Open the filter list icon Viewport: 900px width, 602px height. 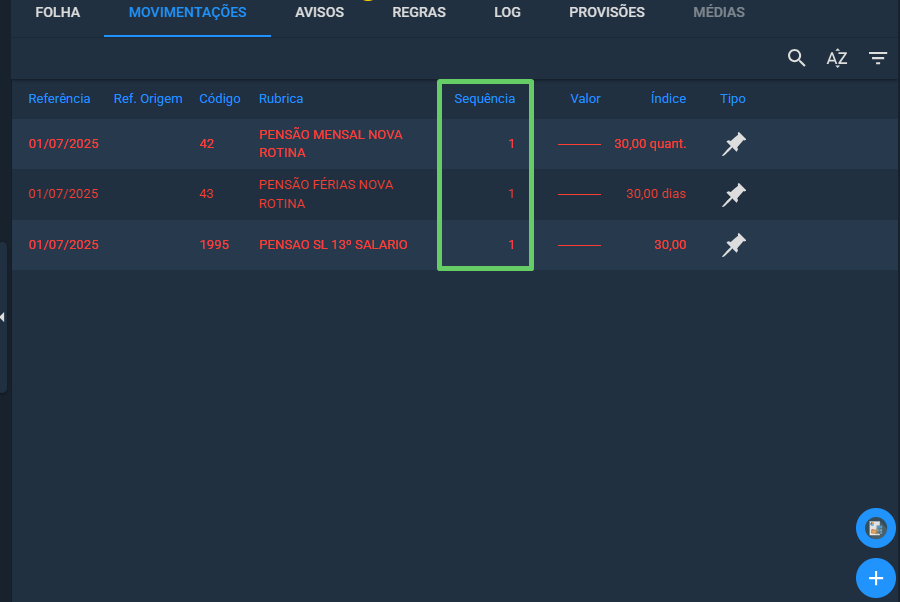click(x=878, y=58)
